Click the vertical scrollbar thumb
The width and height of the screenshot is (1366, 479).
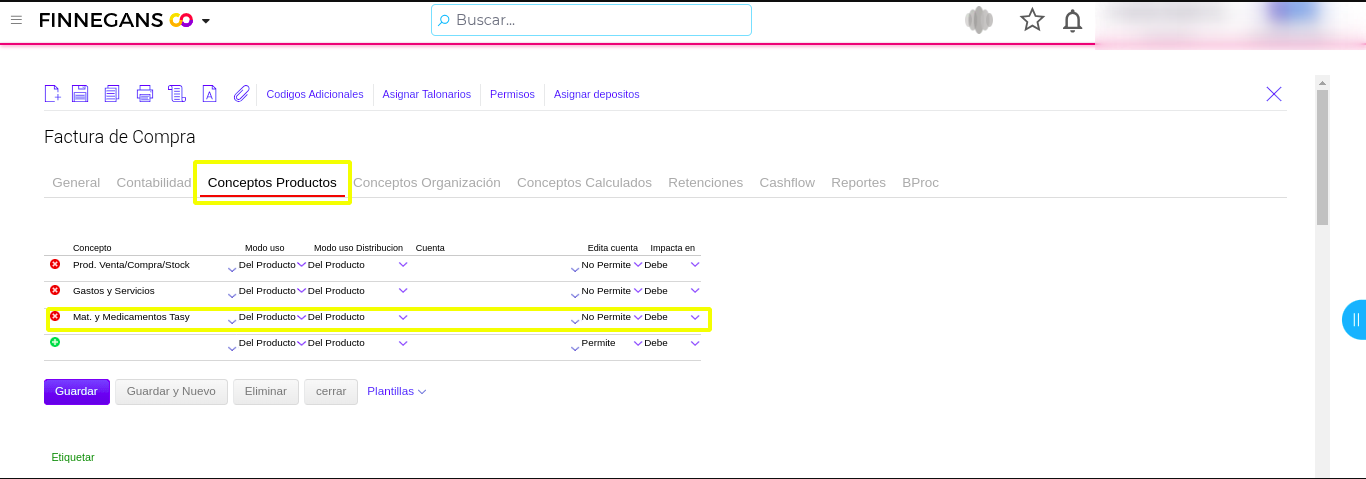(1322, 157)
